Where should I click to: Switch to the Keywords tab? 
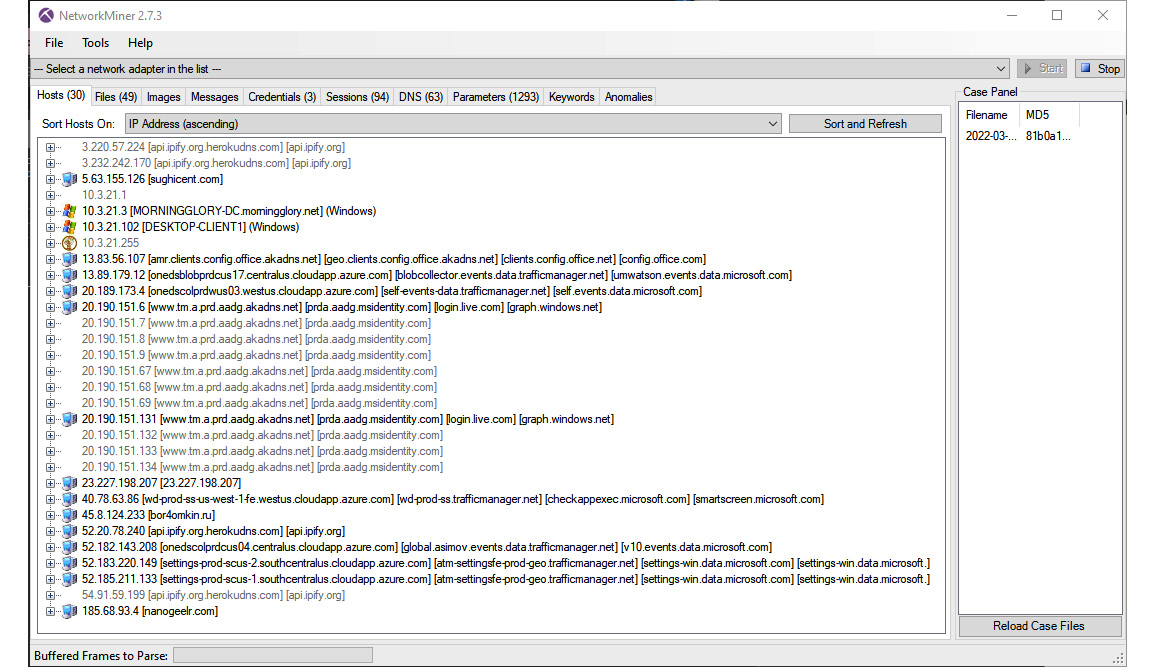point(572,96)
